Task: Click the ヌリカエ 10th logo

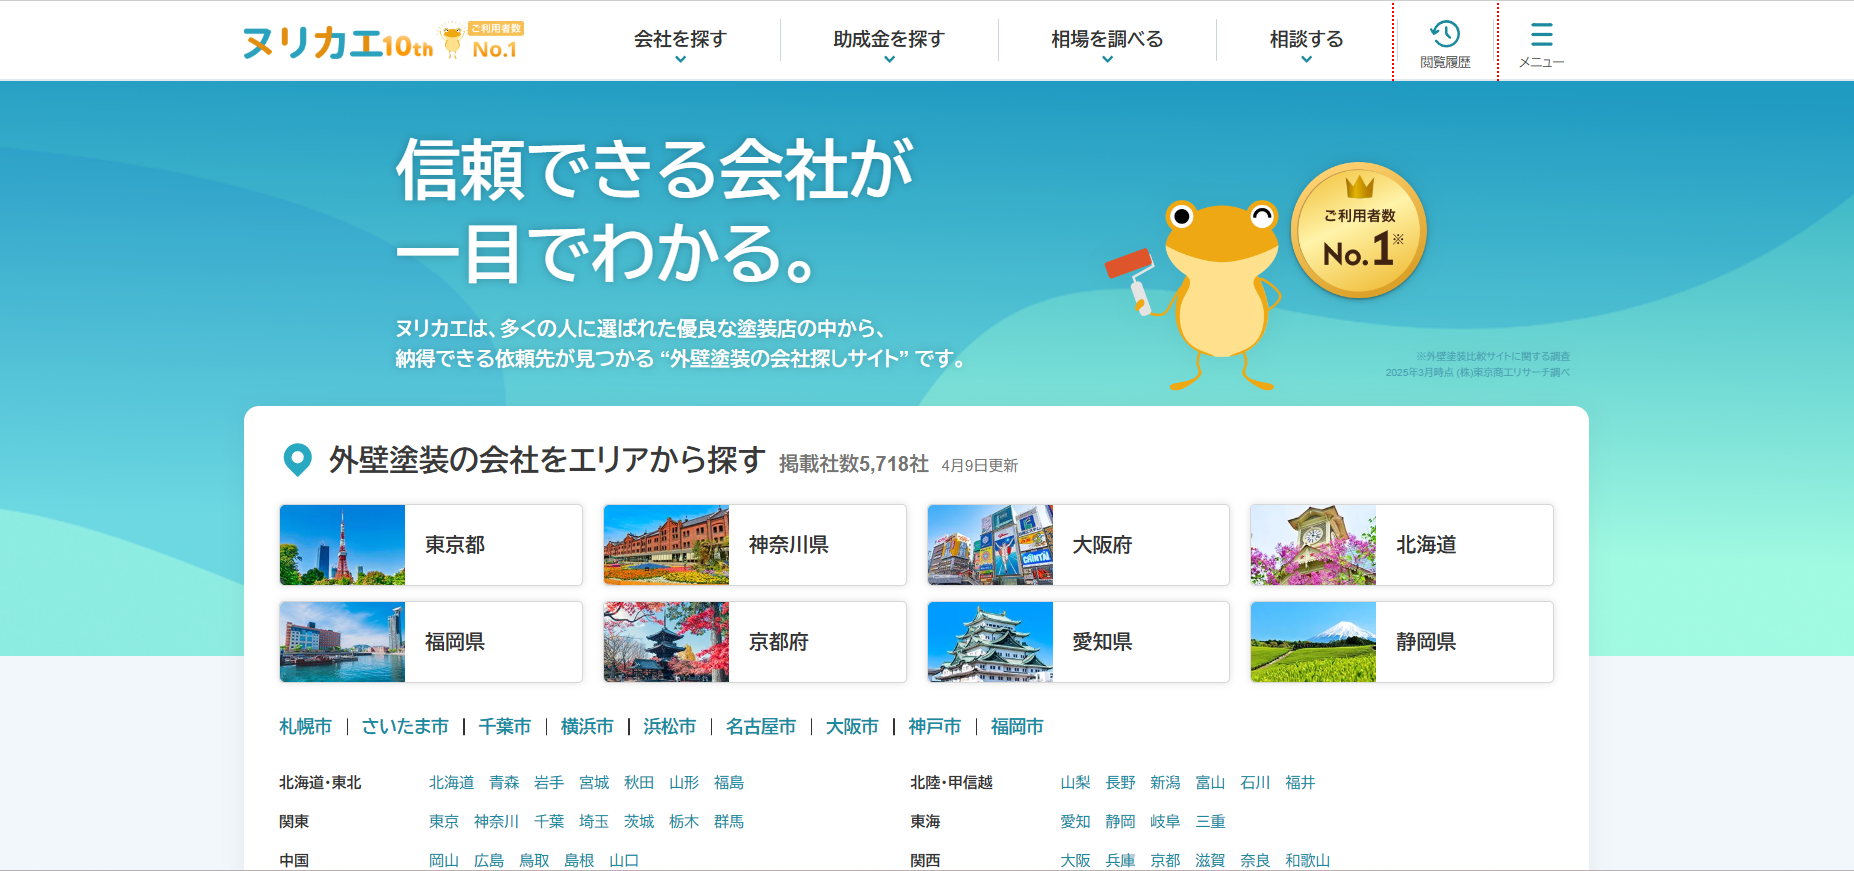Action: click(340, 42)
